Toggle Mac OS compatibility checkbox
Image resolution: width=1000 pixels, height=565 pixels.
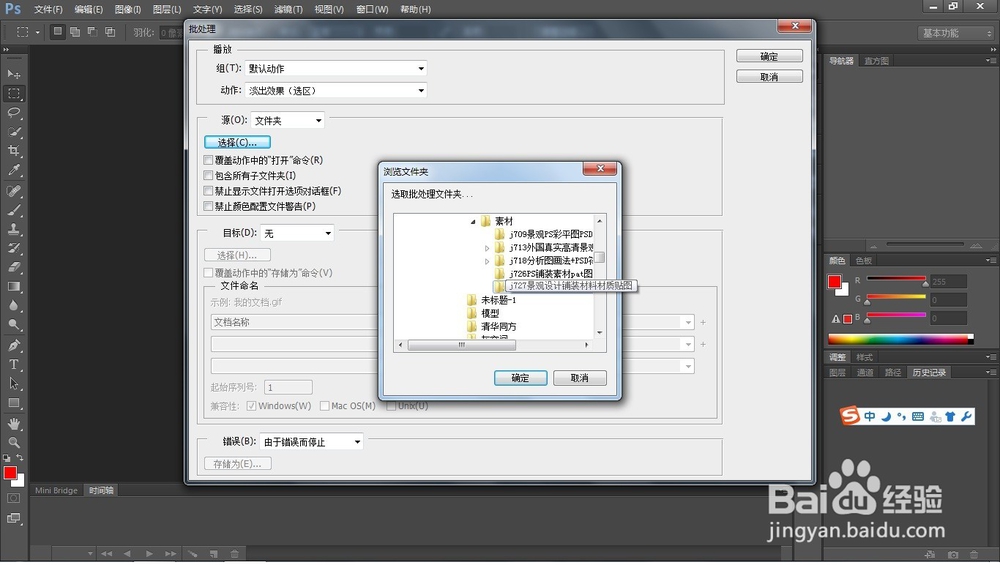click(x=325, y=406)
